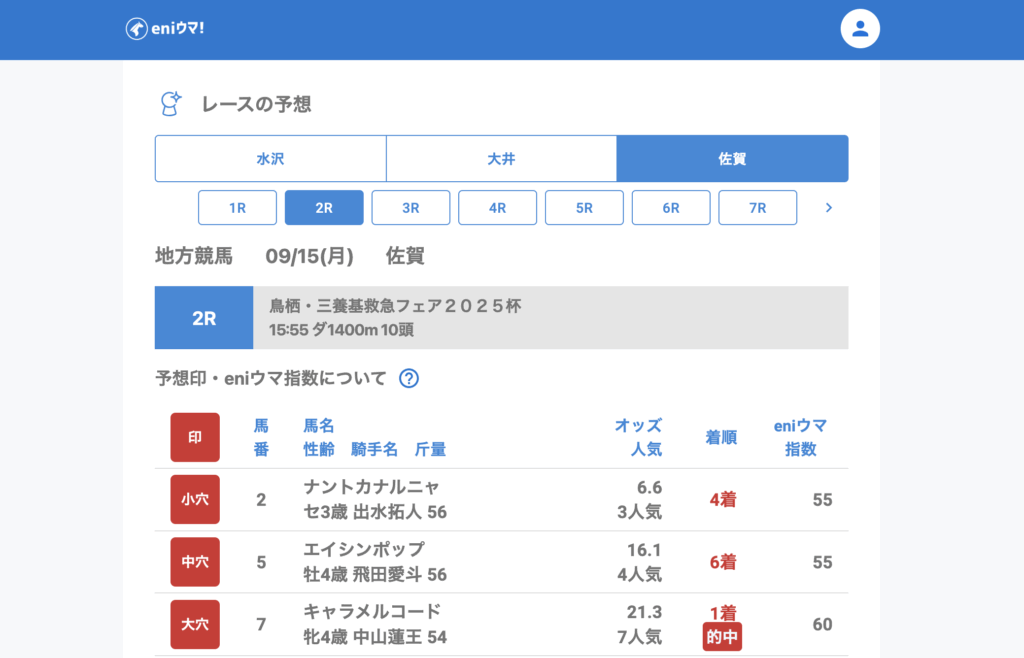Viewport: 1024px width, 658px height.
Task: Click the 中穴 prediction mark badge
Action: coord(195,561)
